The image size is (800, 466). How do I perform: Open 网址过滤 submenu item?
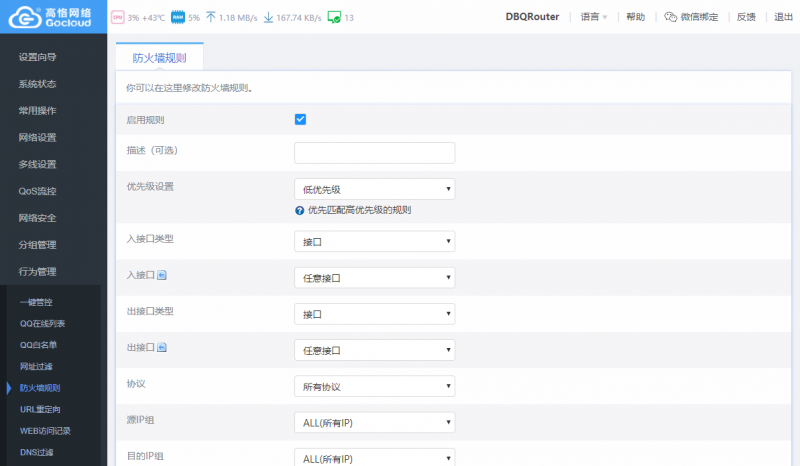pyautogui.click(x=36, y=366)
